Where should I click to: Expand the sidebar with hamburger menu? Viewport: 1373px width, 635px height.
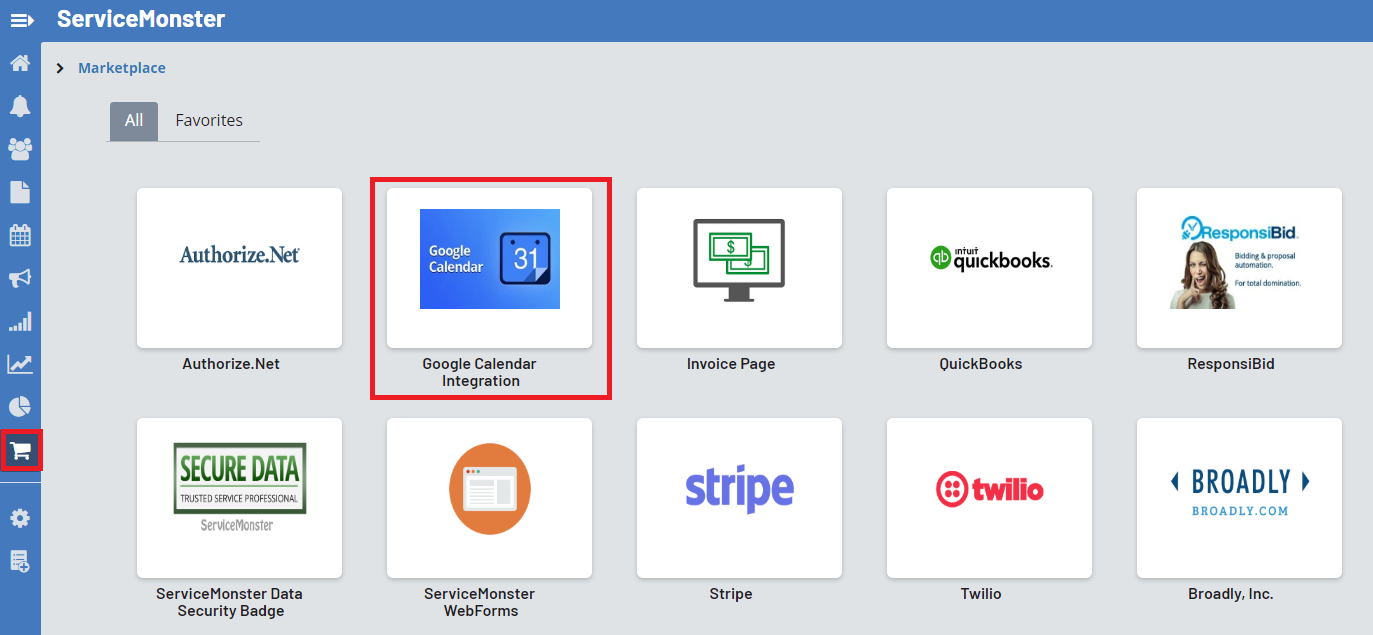click(x=21, y=20)
